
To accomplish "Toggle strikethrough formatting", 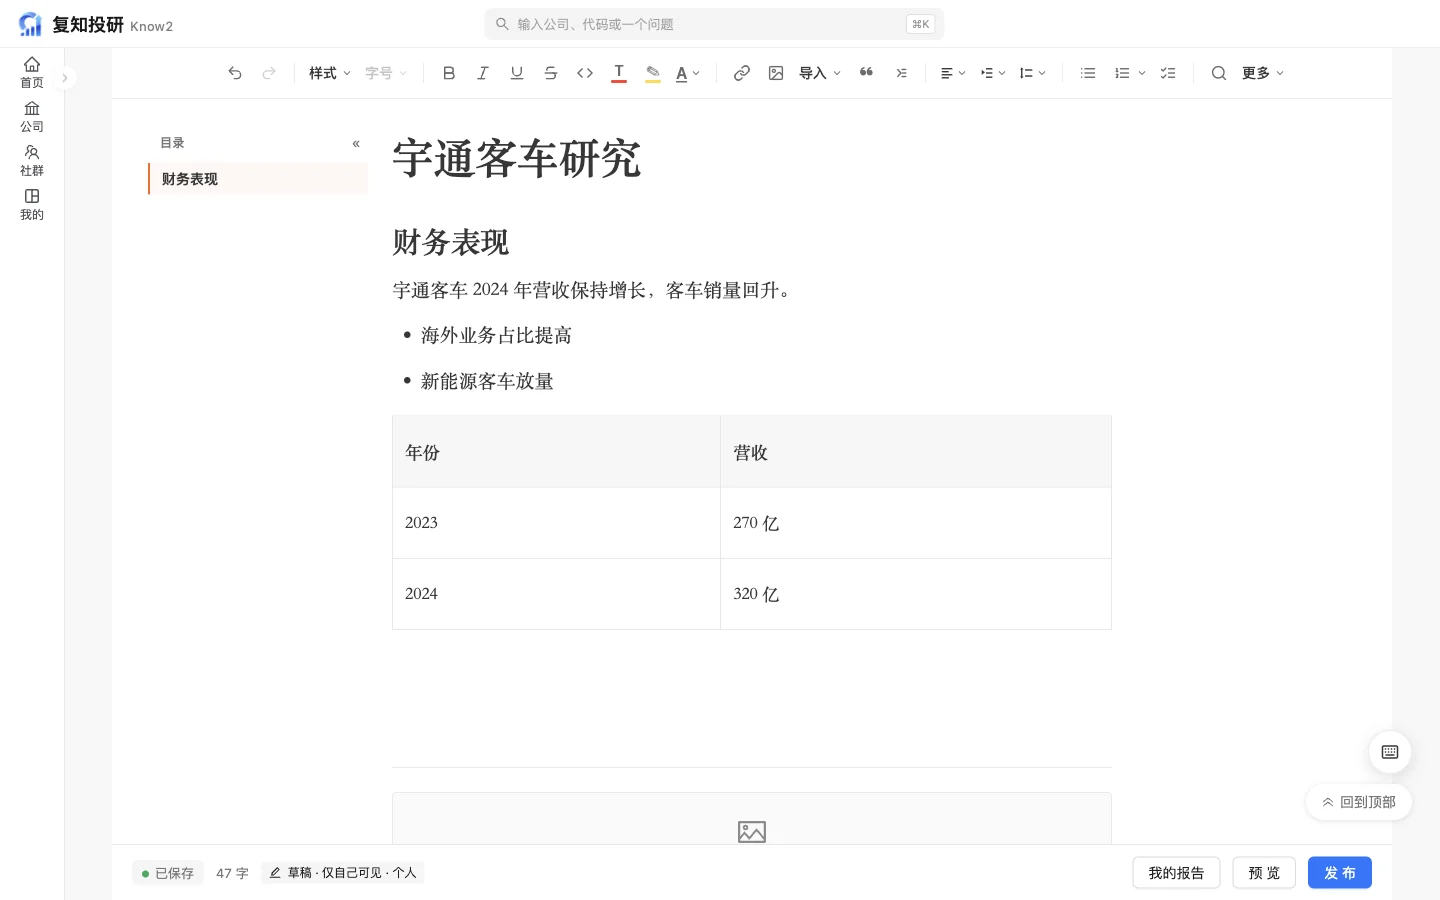I will (x=551, y=73).
